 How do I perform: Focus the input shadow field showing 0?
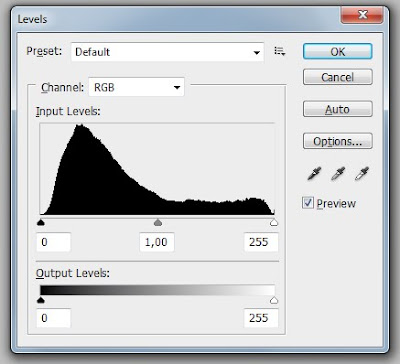pyautogui.click(x=53, y=242)
